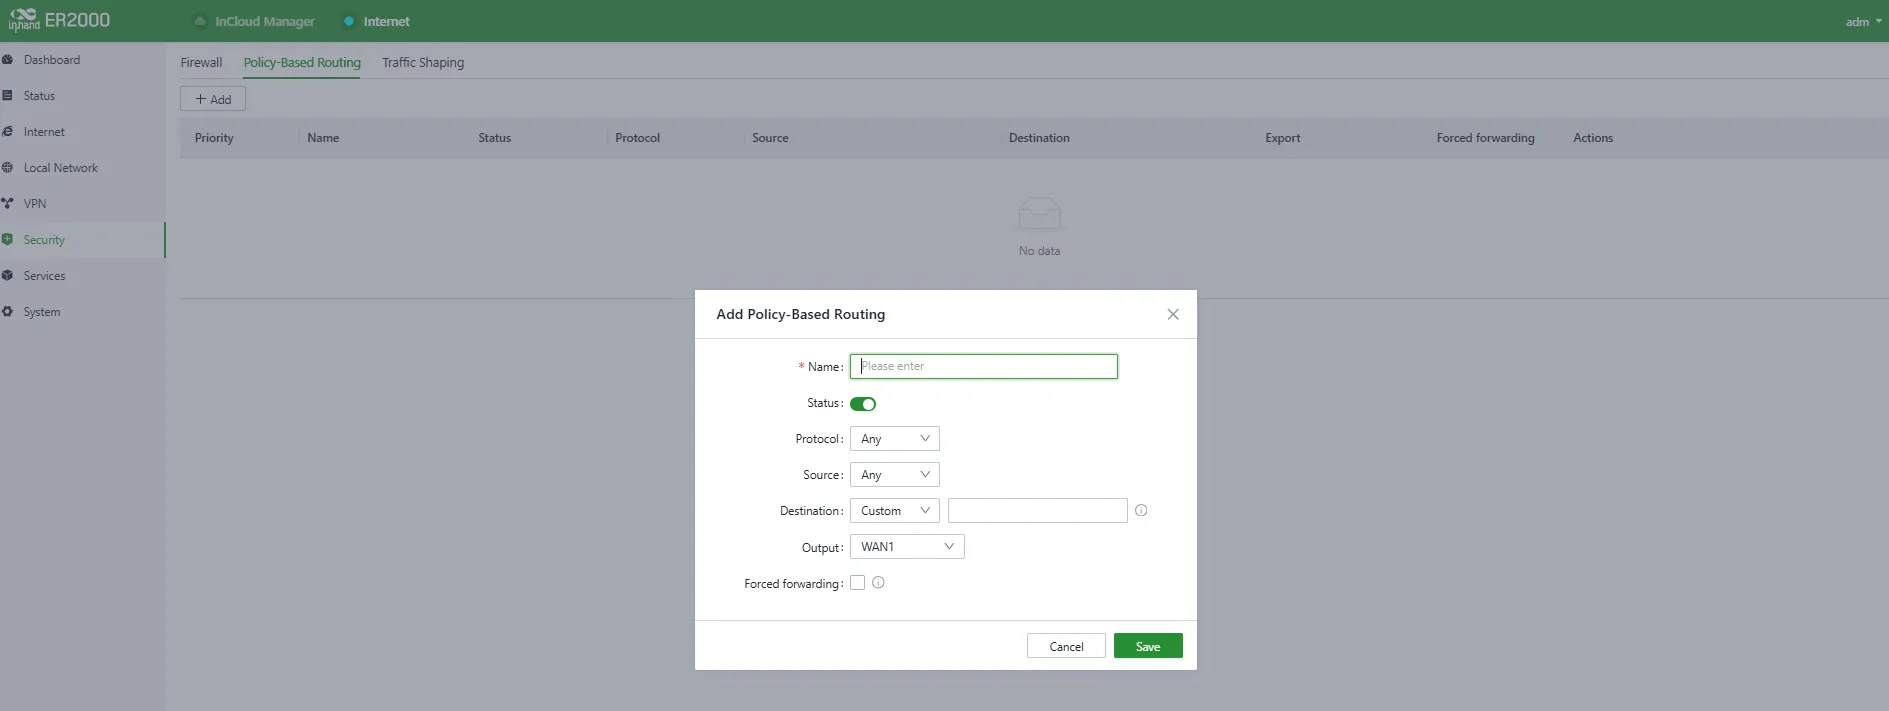Click the Export column header
The image size is (1889, 711).
coord(1282,138)
